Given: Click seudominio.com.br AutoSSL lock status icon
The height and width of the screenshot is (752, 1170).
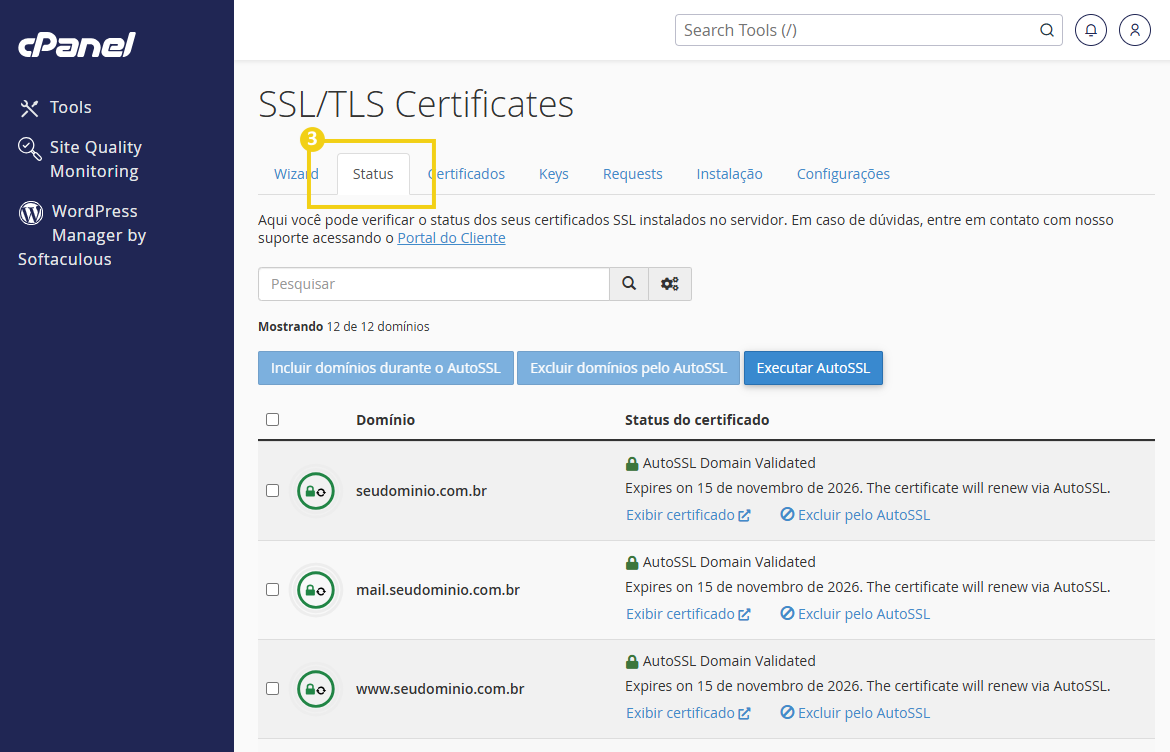Looking at the screenshot, I should coord(316,491).
